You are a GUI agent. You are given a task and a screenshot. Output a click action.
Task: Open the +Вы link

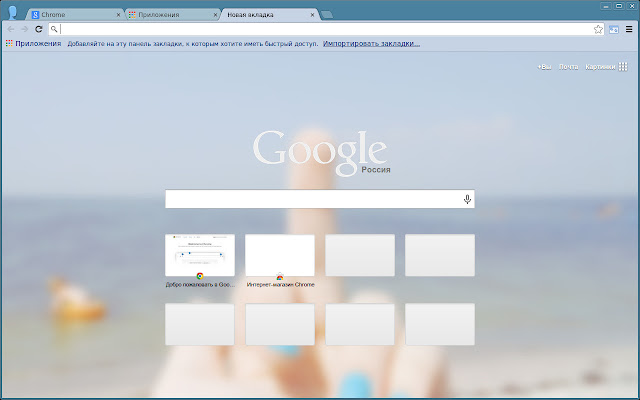coord(544,67)
